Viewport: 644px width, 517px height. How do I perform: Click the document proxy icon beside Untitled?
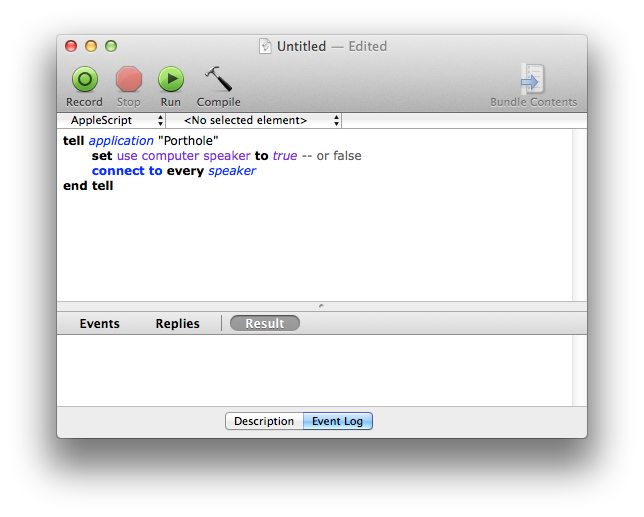coord(265,46)
